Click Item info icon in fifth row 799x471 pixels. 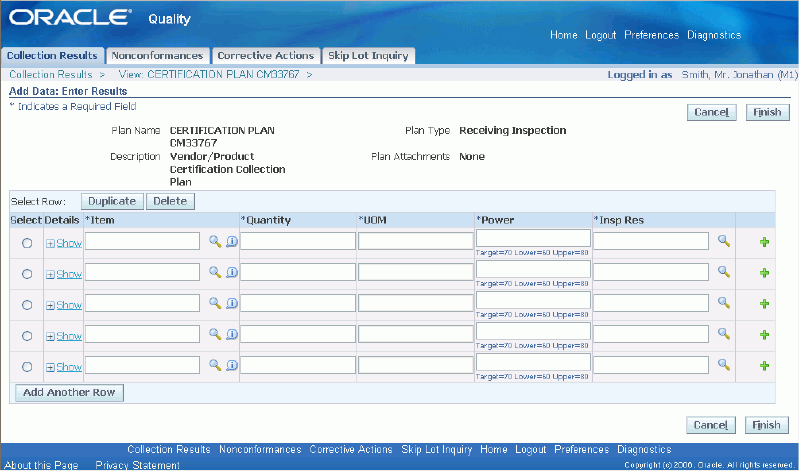coord(232,365)
